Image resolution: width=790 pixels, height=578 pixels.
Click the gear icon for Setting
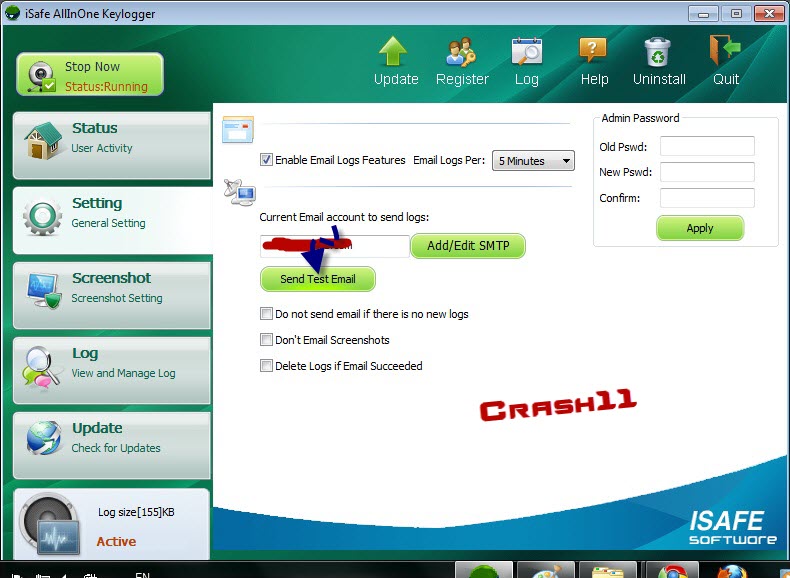coord(42,216)
